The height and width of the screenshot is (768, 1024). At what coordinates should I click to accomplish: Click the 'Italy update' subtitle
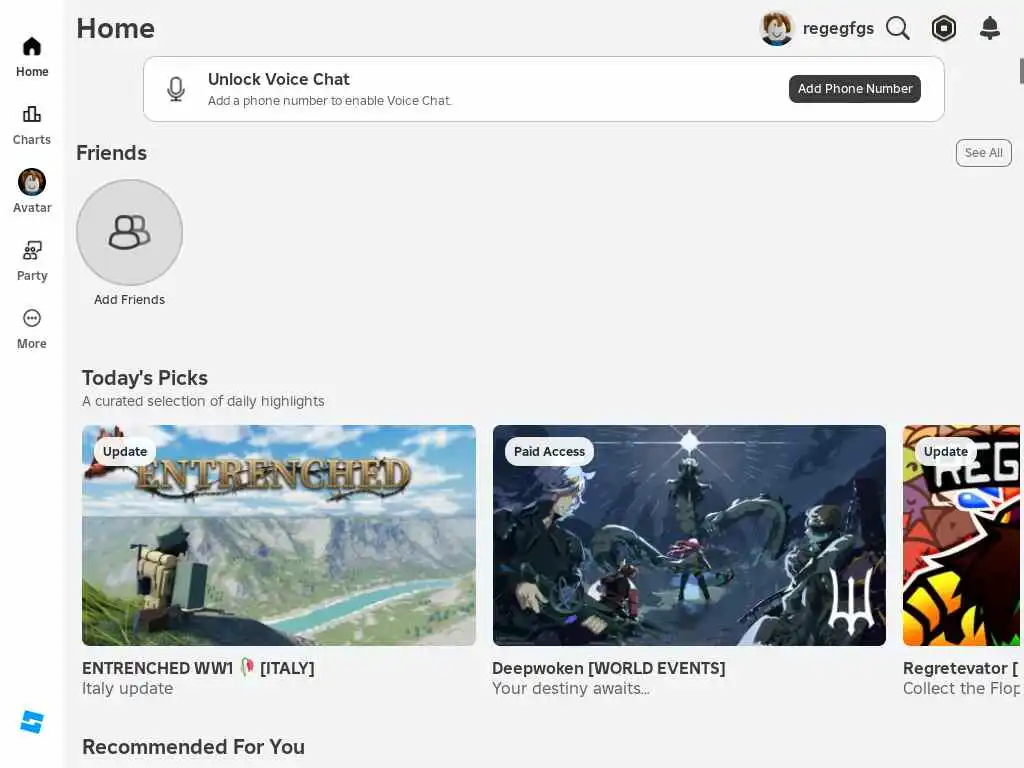click(127, 688)
